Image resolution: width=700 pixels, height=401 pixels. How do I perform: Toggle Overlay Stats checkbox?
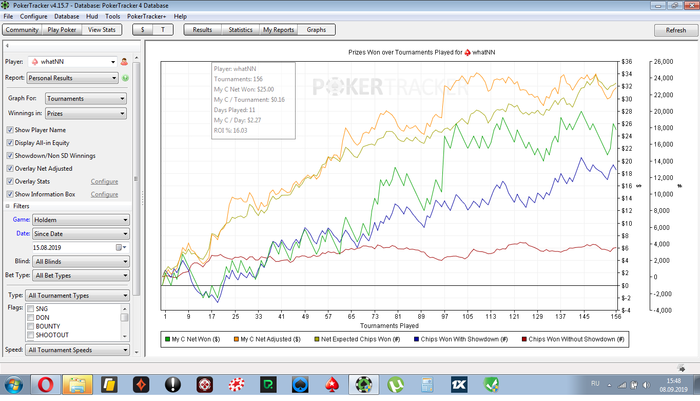(x=10, y=181)
